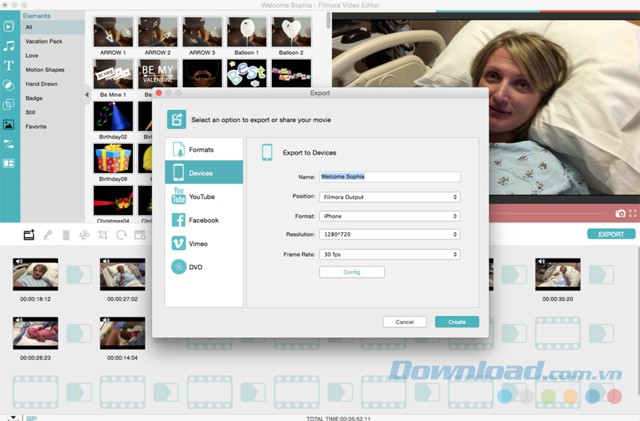Screen dimensions: 640x421
Task: Click the trash delete icon in toolbar
Action: [x=66, y=234]
